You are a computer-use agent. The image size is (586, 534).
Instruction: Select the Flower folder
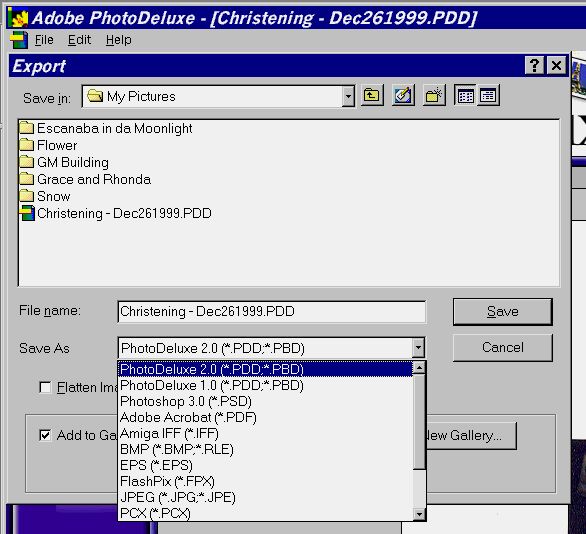48,145
